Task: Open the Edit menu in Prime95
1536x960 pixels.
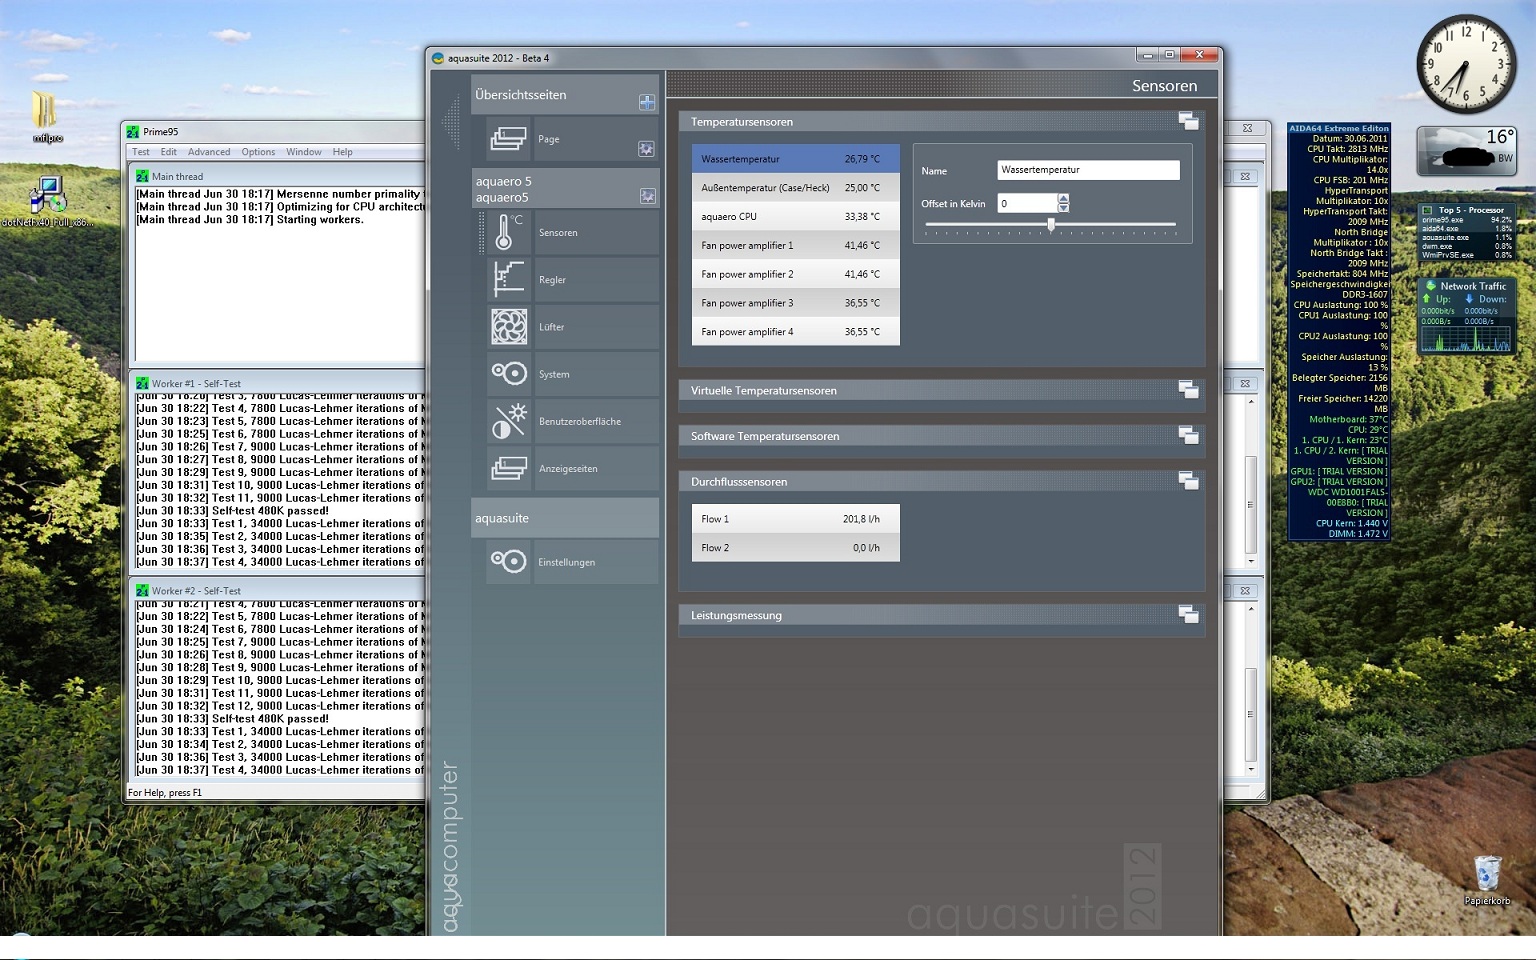Action: [169, 152]
